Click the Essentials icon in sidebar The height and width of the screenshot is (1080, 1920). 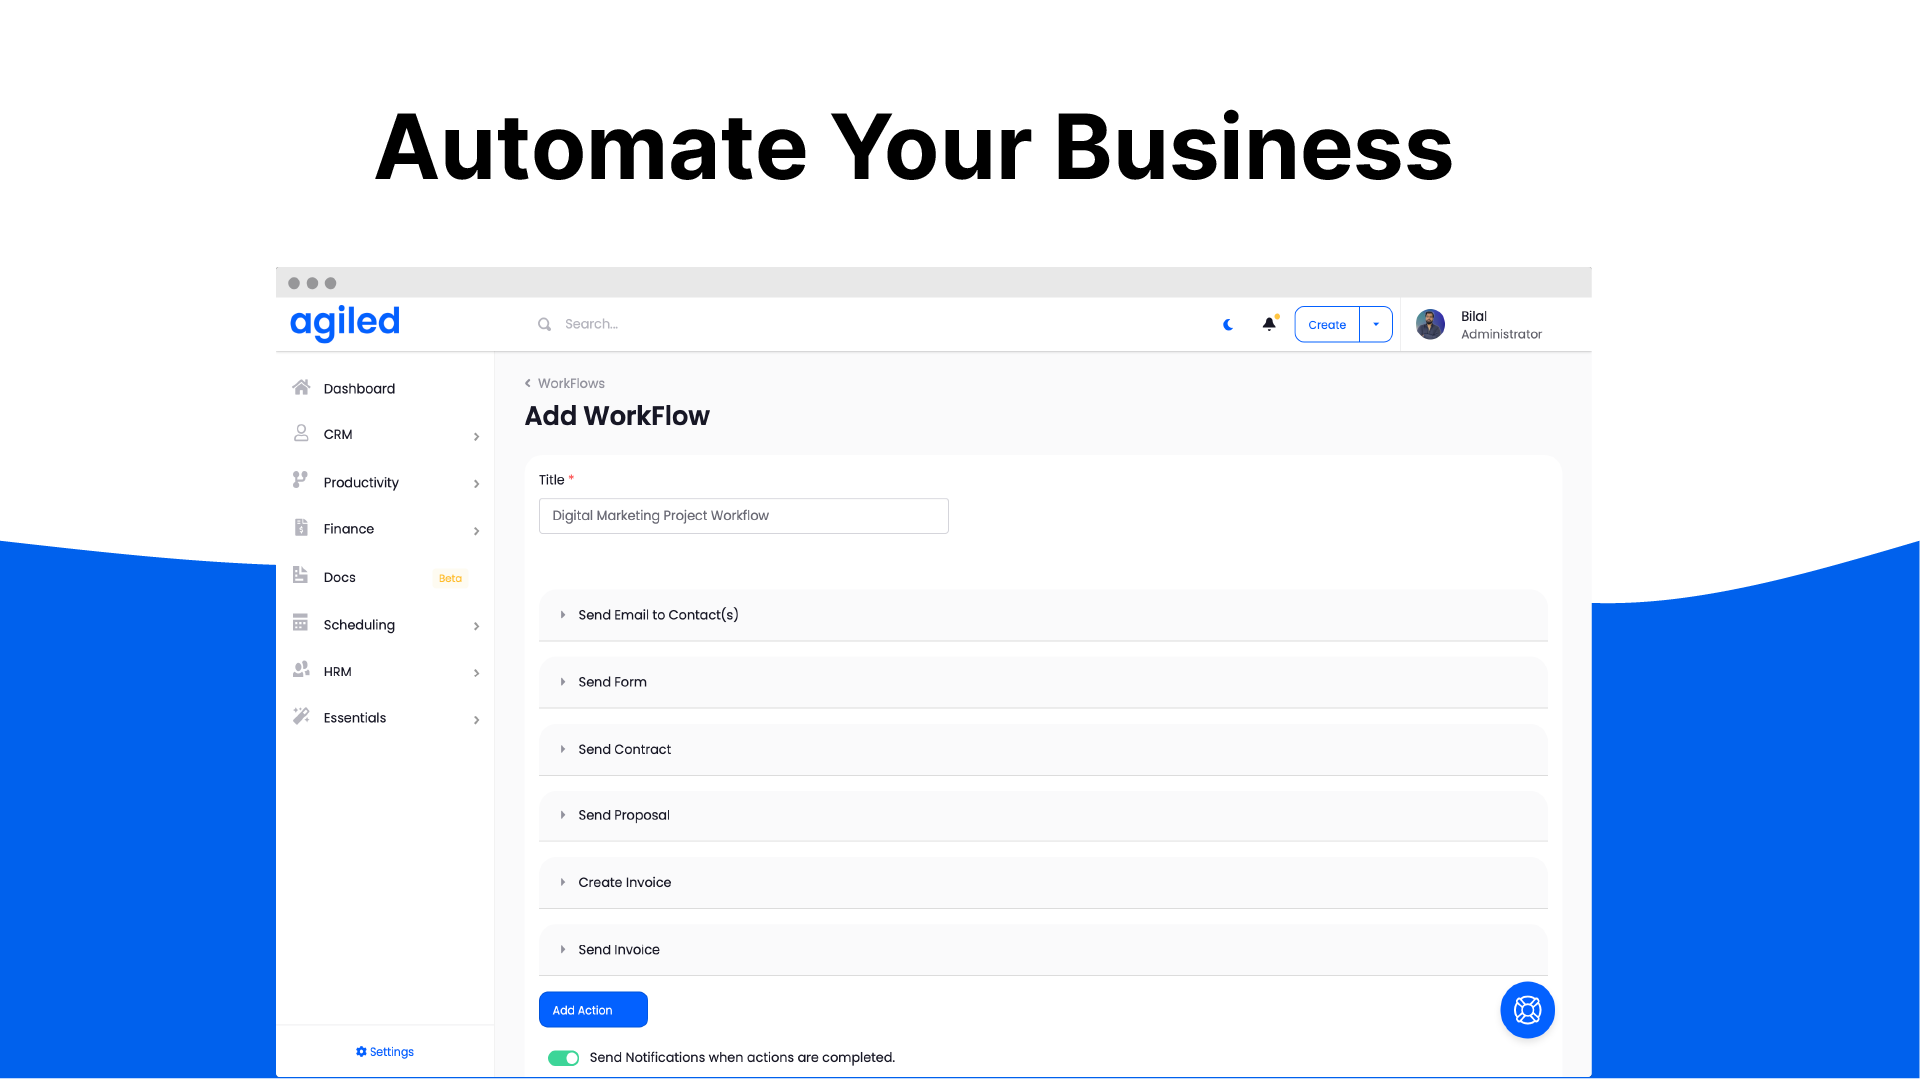pos(301,716)
